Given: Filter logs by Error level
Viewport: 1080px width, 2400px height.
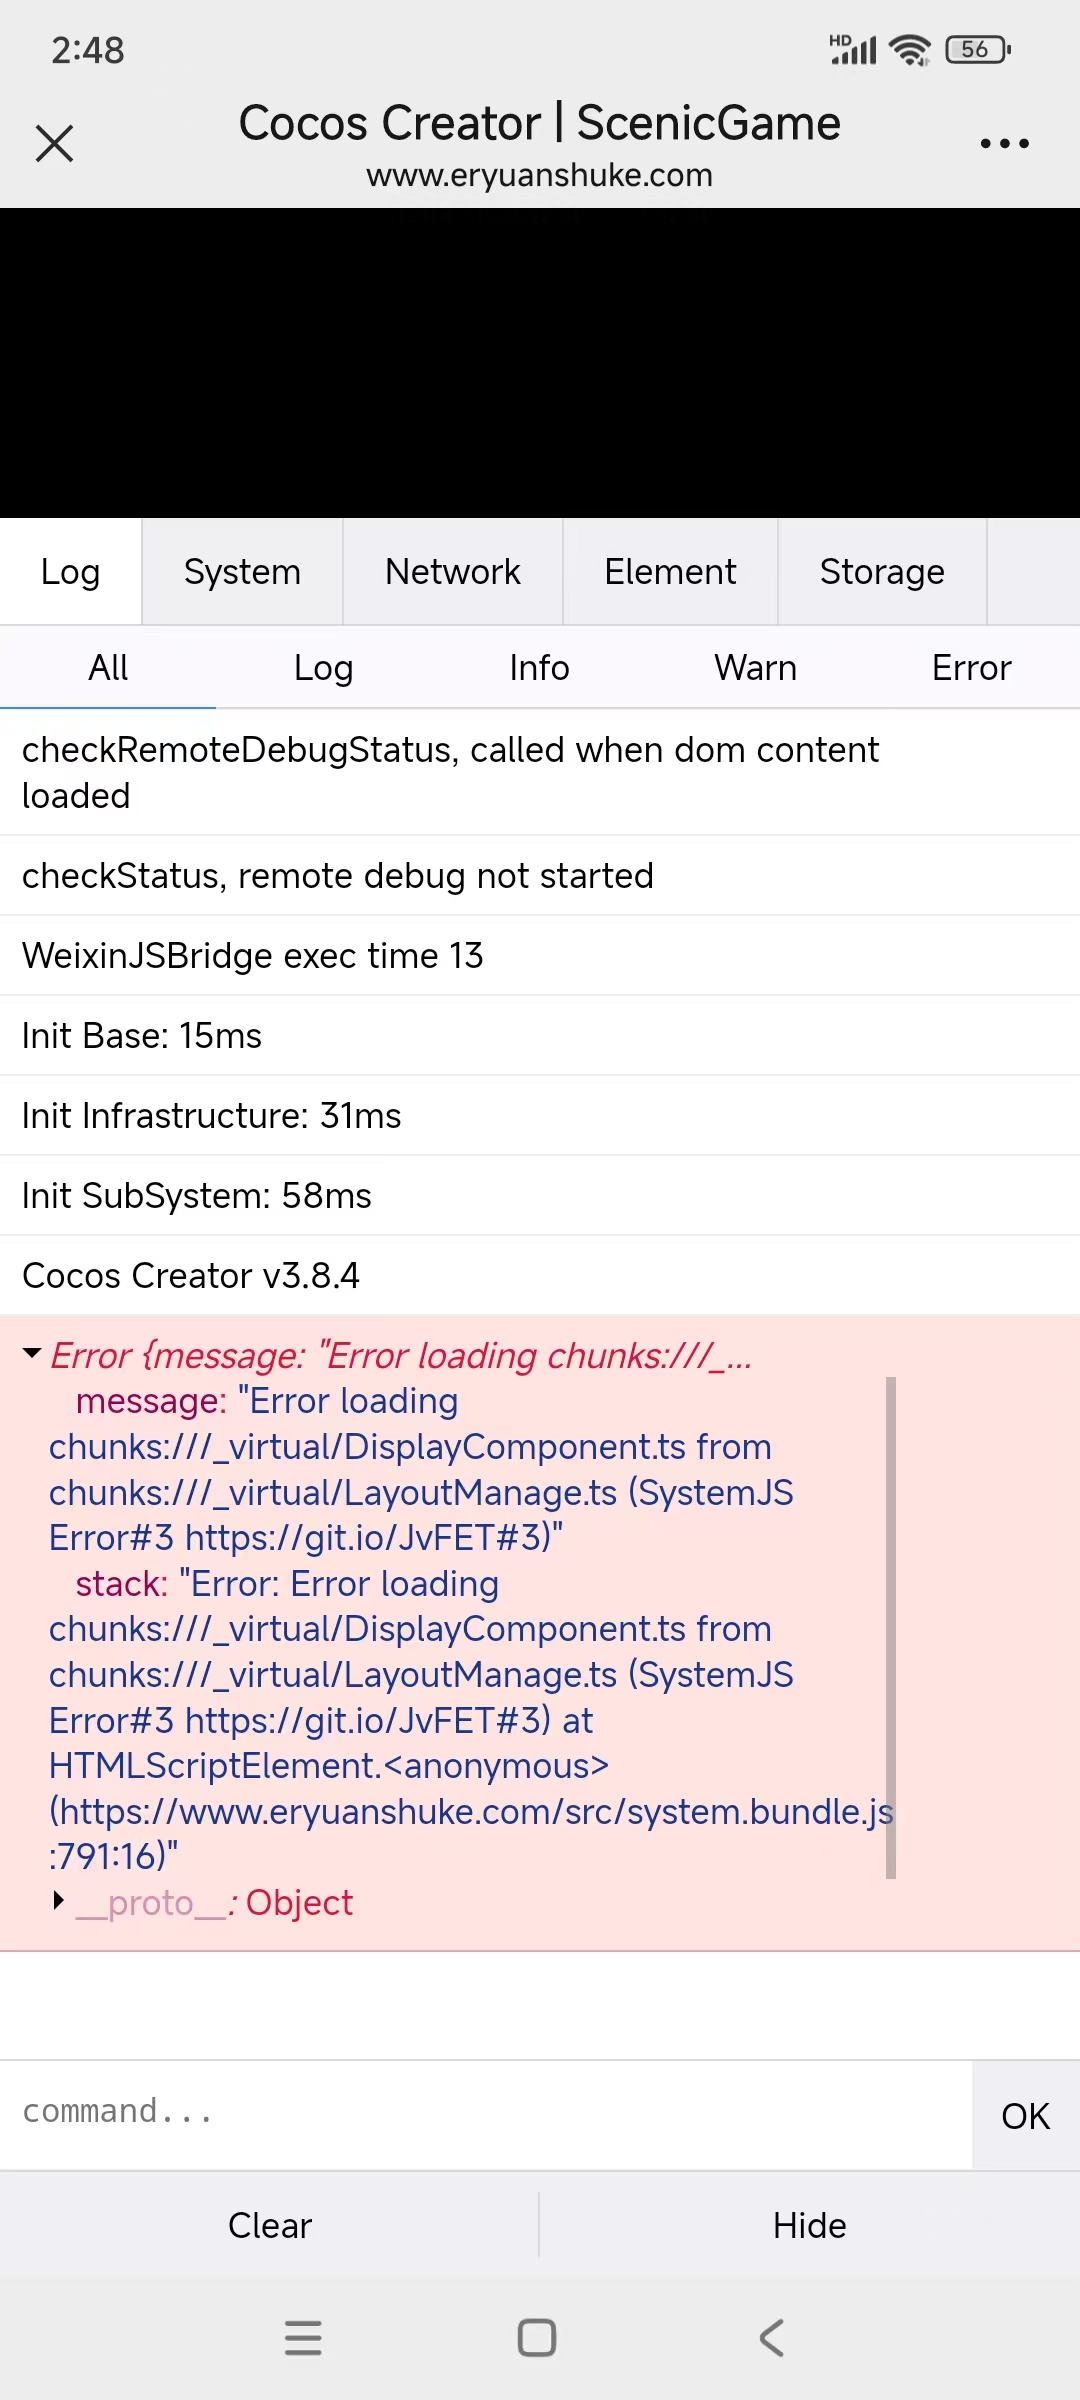Looking at the screenshot, I should [971, 668].
